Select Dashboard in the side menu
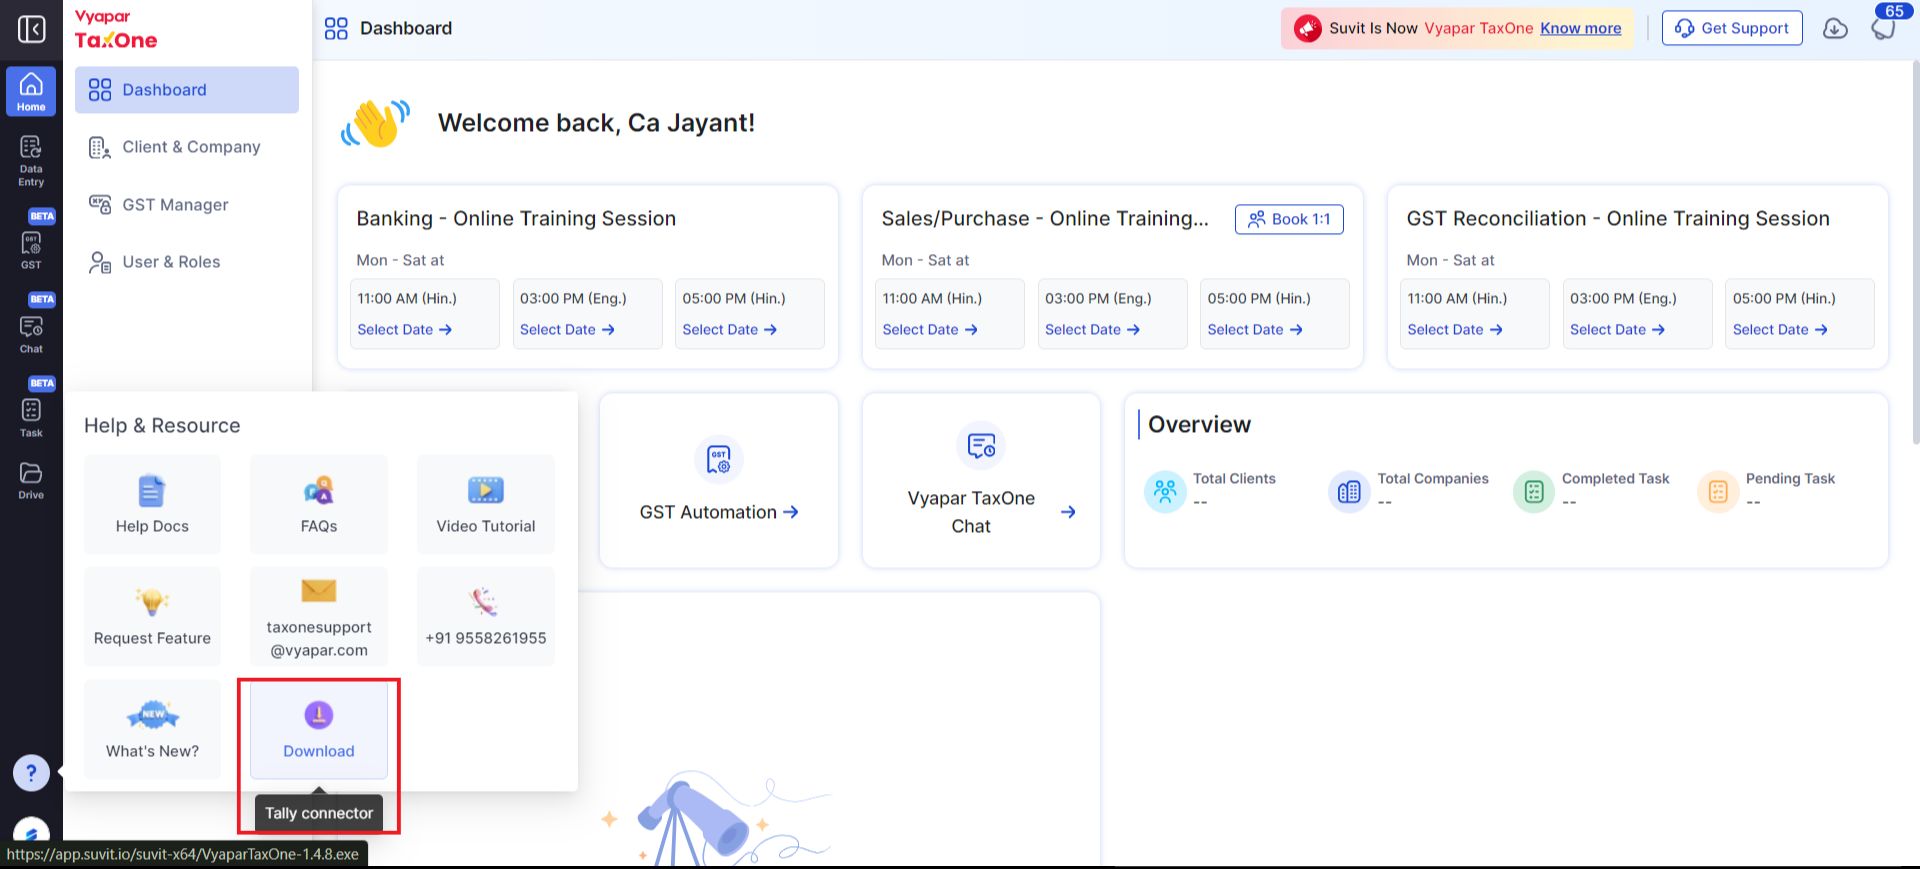This screenshot has height=869, width=1920. coord(187,90)
